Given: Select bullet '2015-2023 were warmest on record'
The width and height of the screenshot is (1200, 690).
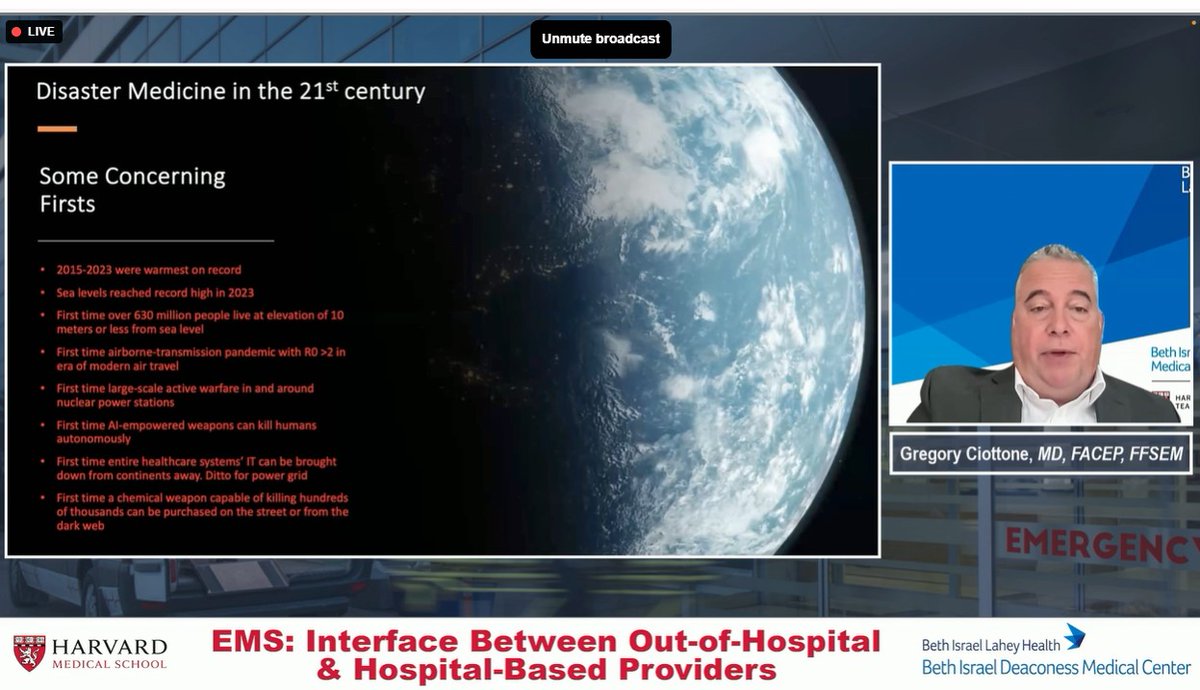Looking at the screenshot, I should (148, 270).
